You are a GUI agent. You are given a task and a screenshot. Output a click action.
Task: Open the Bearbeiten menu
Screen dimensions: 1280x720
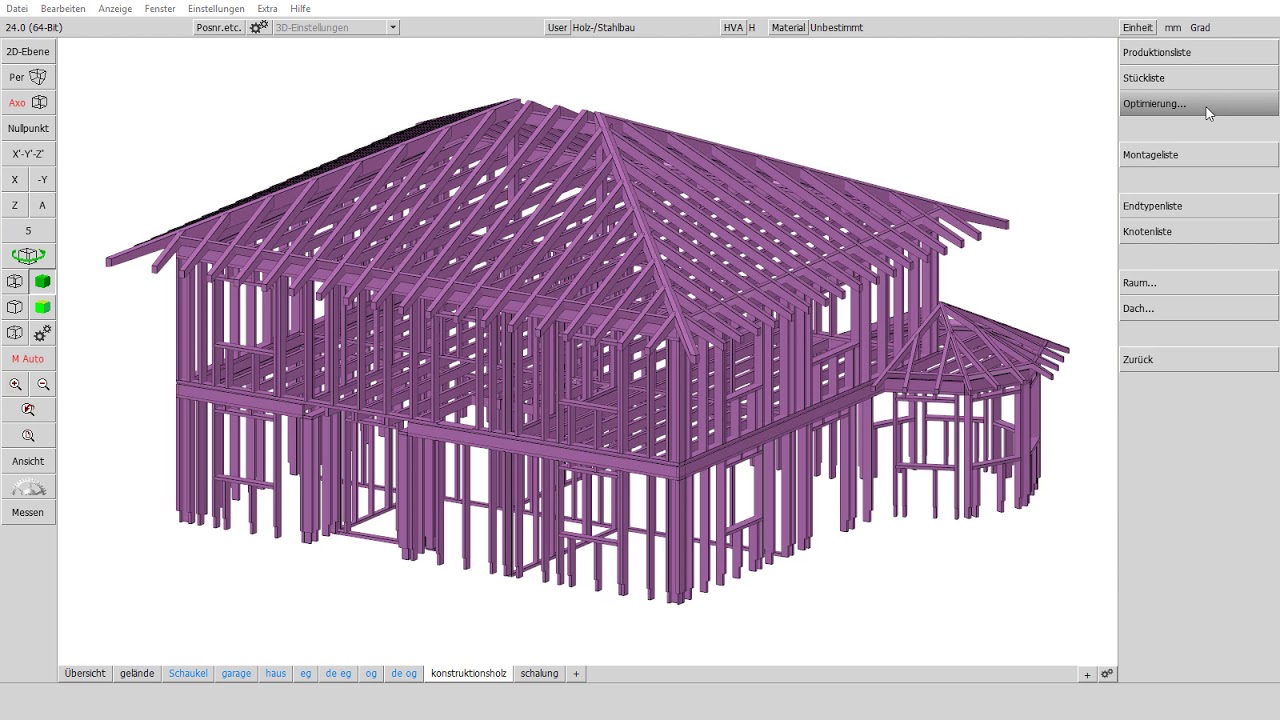click(63, 8)
